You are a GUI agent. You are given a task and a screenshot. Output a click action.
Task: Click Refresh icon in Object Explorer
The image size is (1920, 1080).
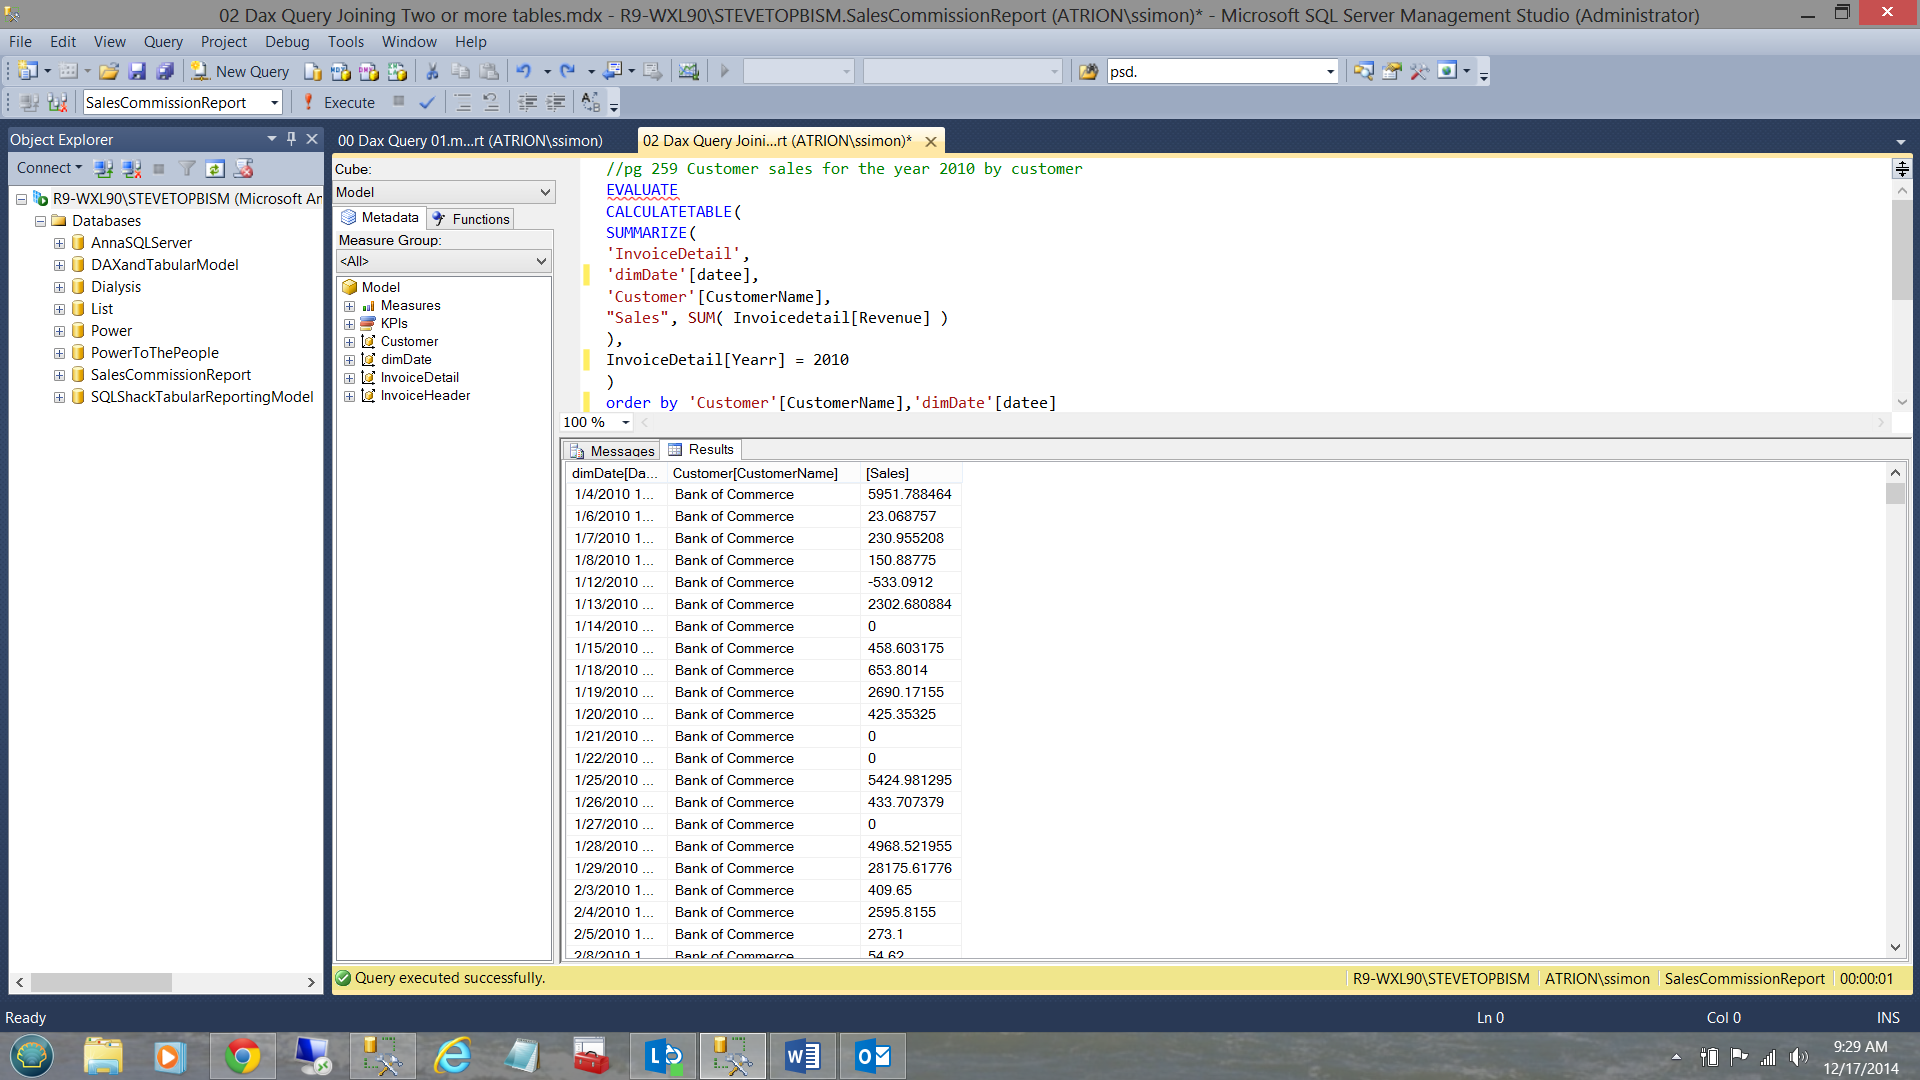pyautogui.click(x=215, y=168)
